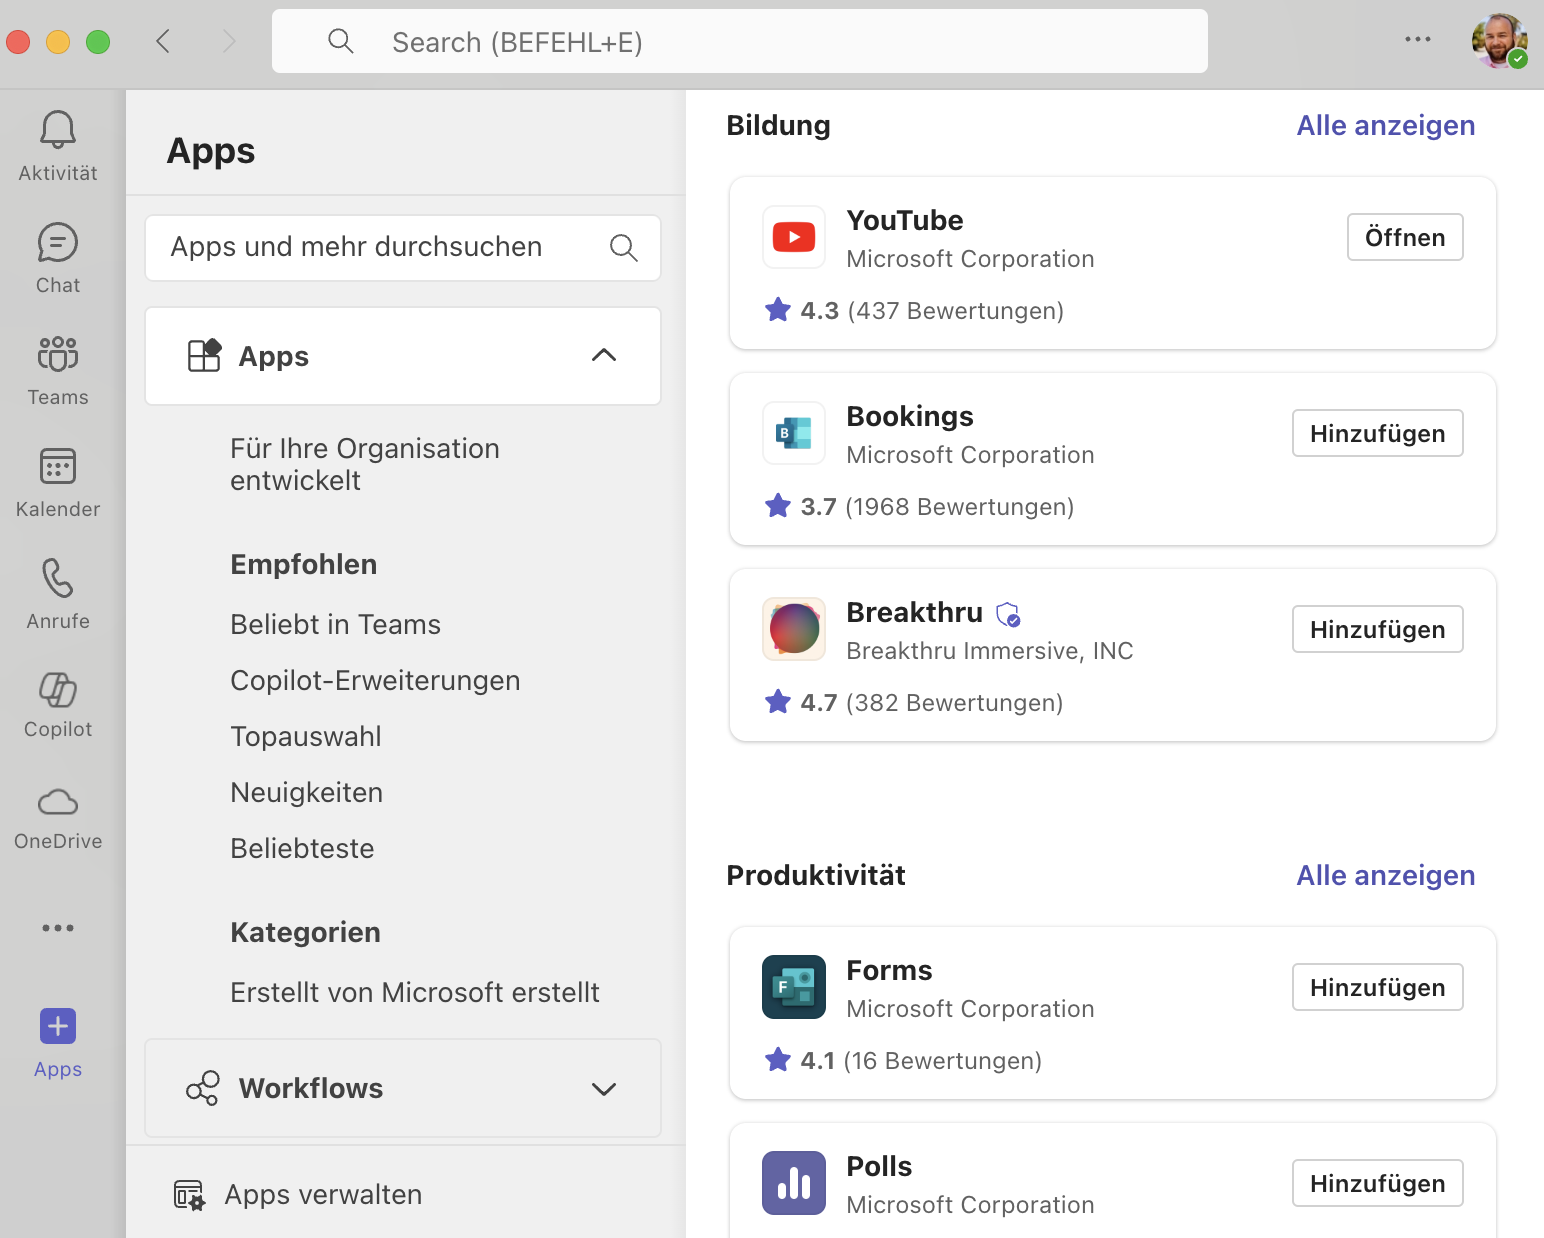The image size is (1544, 1238).
Task: Click the YouTube app title
Action: click(905, 220)
